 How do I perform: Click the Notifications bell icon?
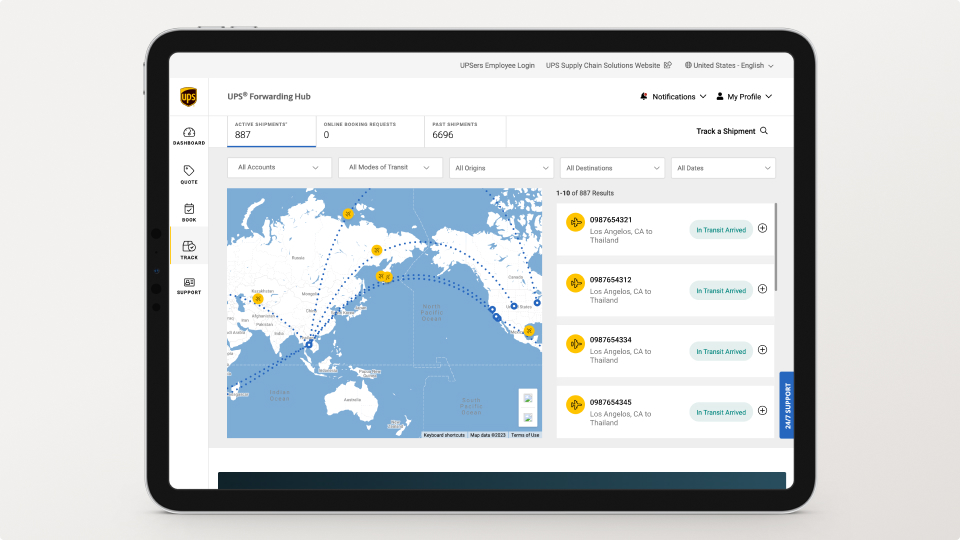[x=643, y=97]
